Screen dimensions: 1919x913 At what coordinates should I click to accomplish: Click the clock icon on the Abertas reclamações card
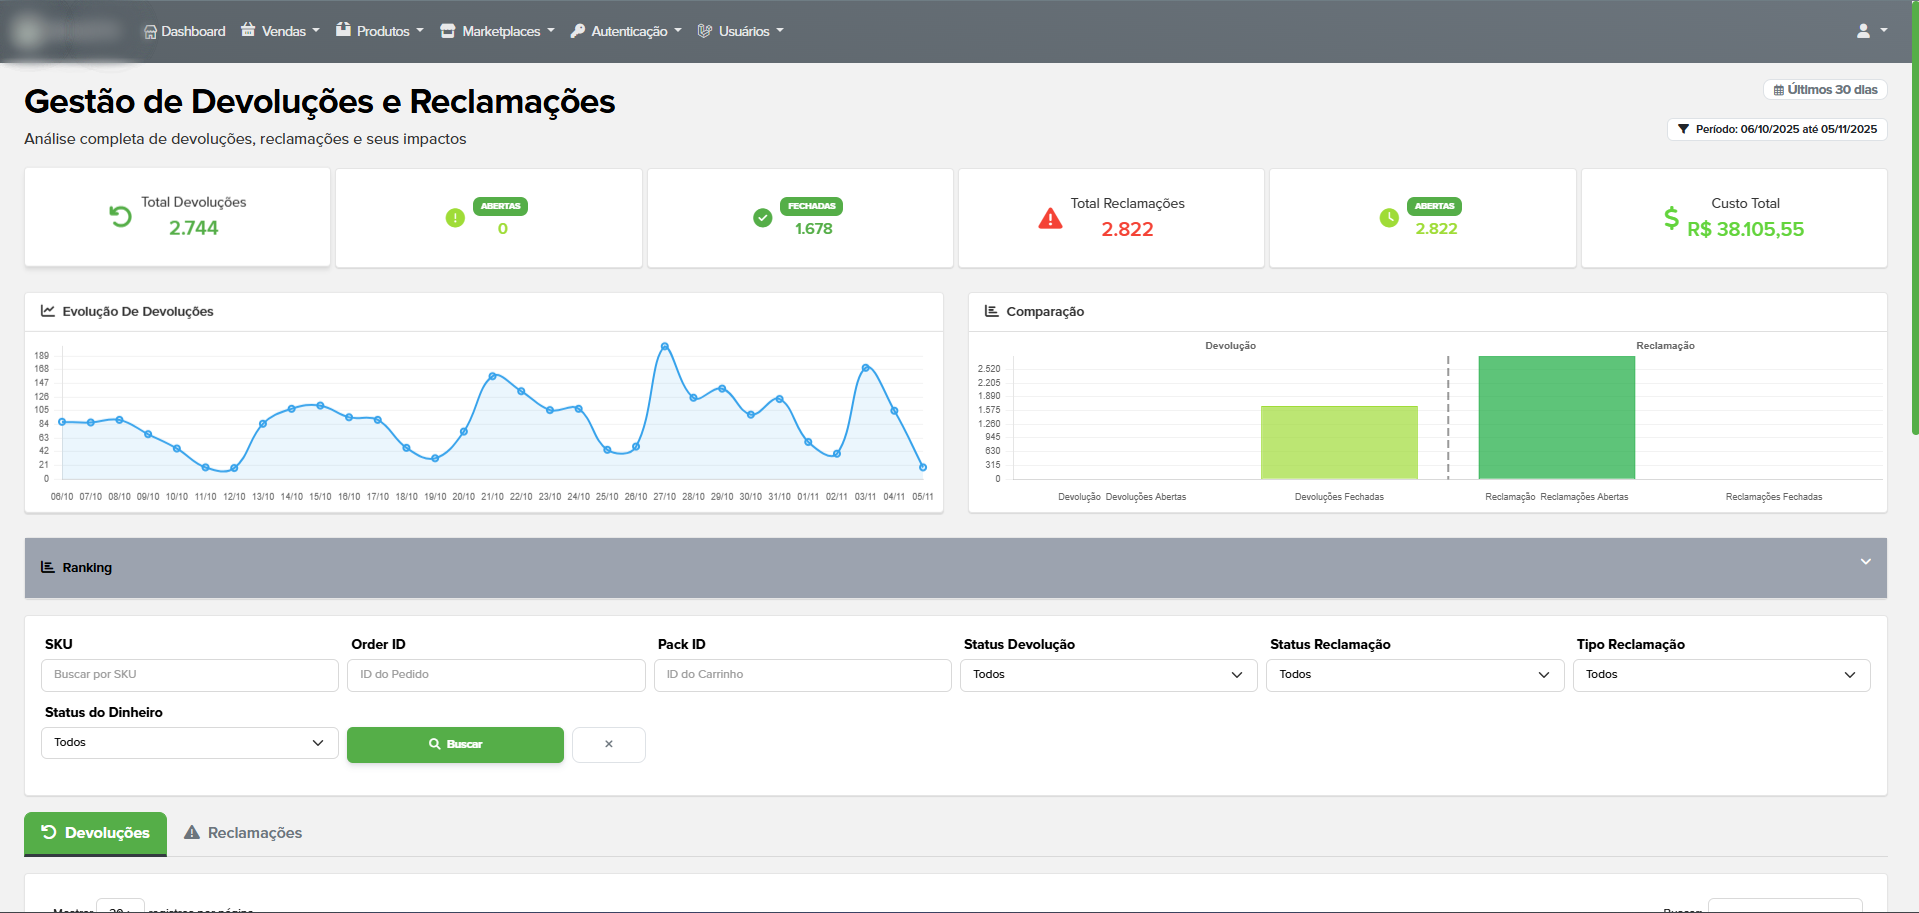[1389, 218]
